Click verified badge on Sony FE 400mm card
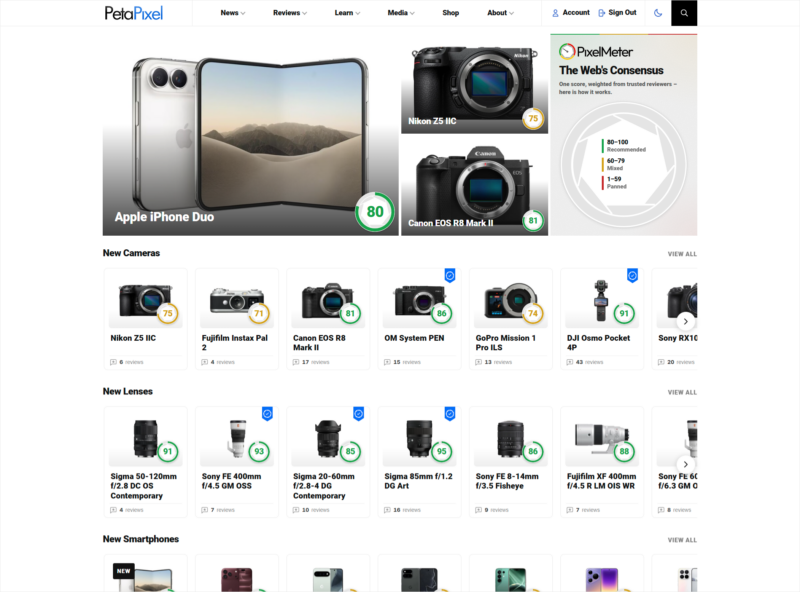Viewport: 800px width, 592px height. (x=267, y=414)
